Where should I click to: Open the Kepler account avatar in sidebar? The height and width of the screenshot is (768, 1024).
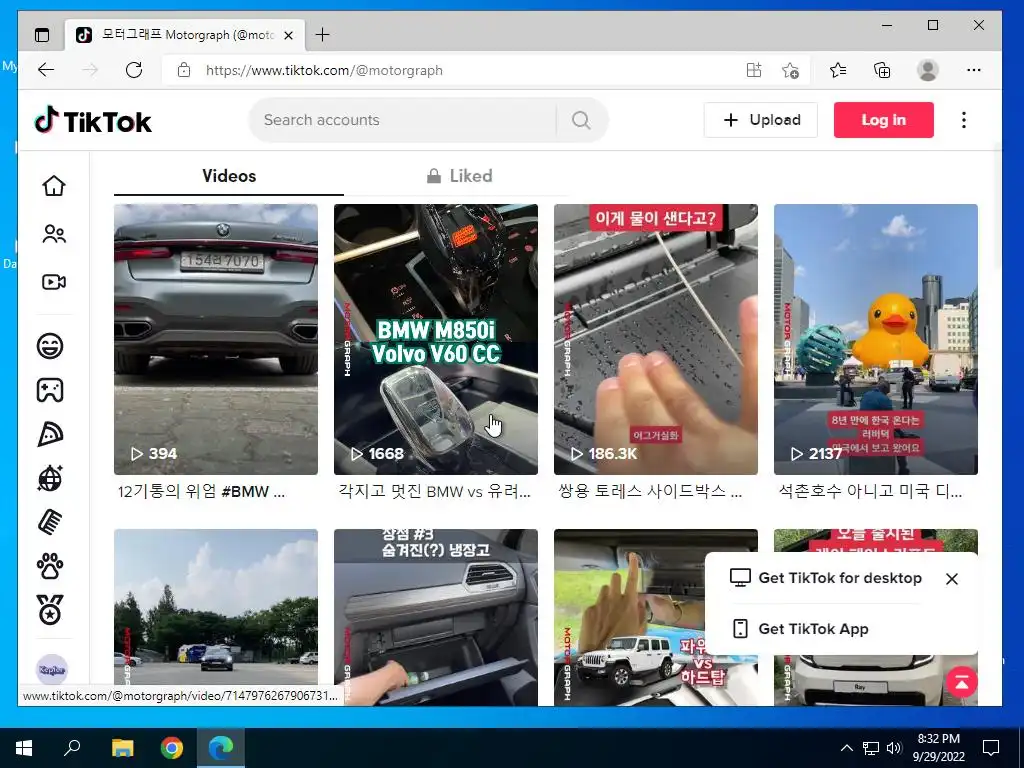(52, 669)
